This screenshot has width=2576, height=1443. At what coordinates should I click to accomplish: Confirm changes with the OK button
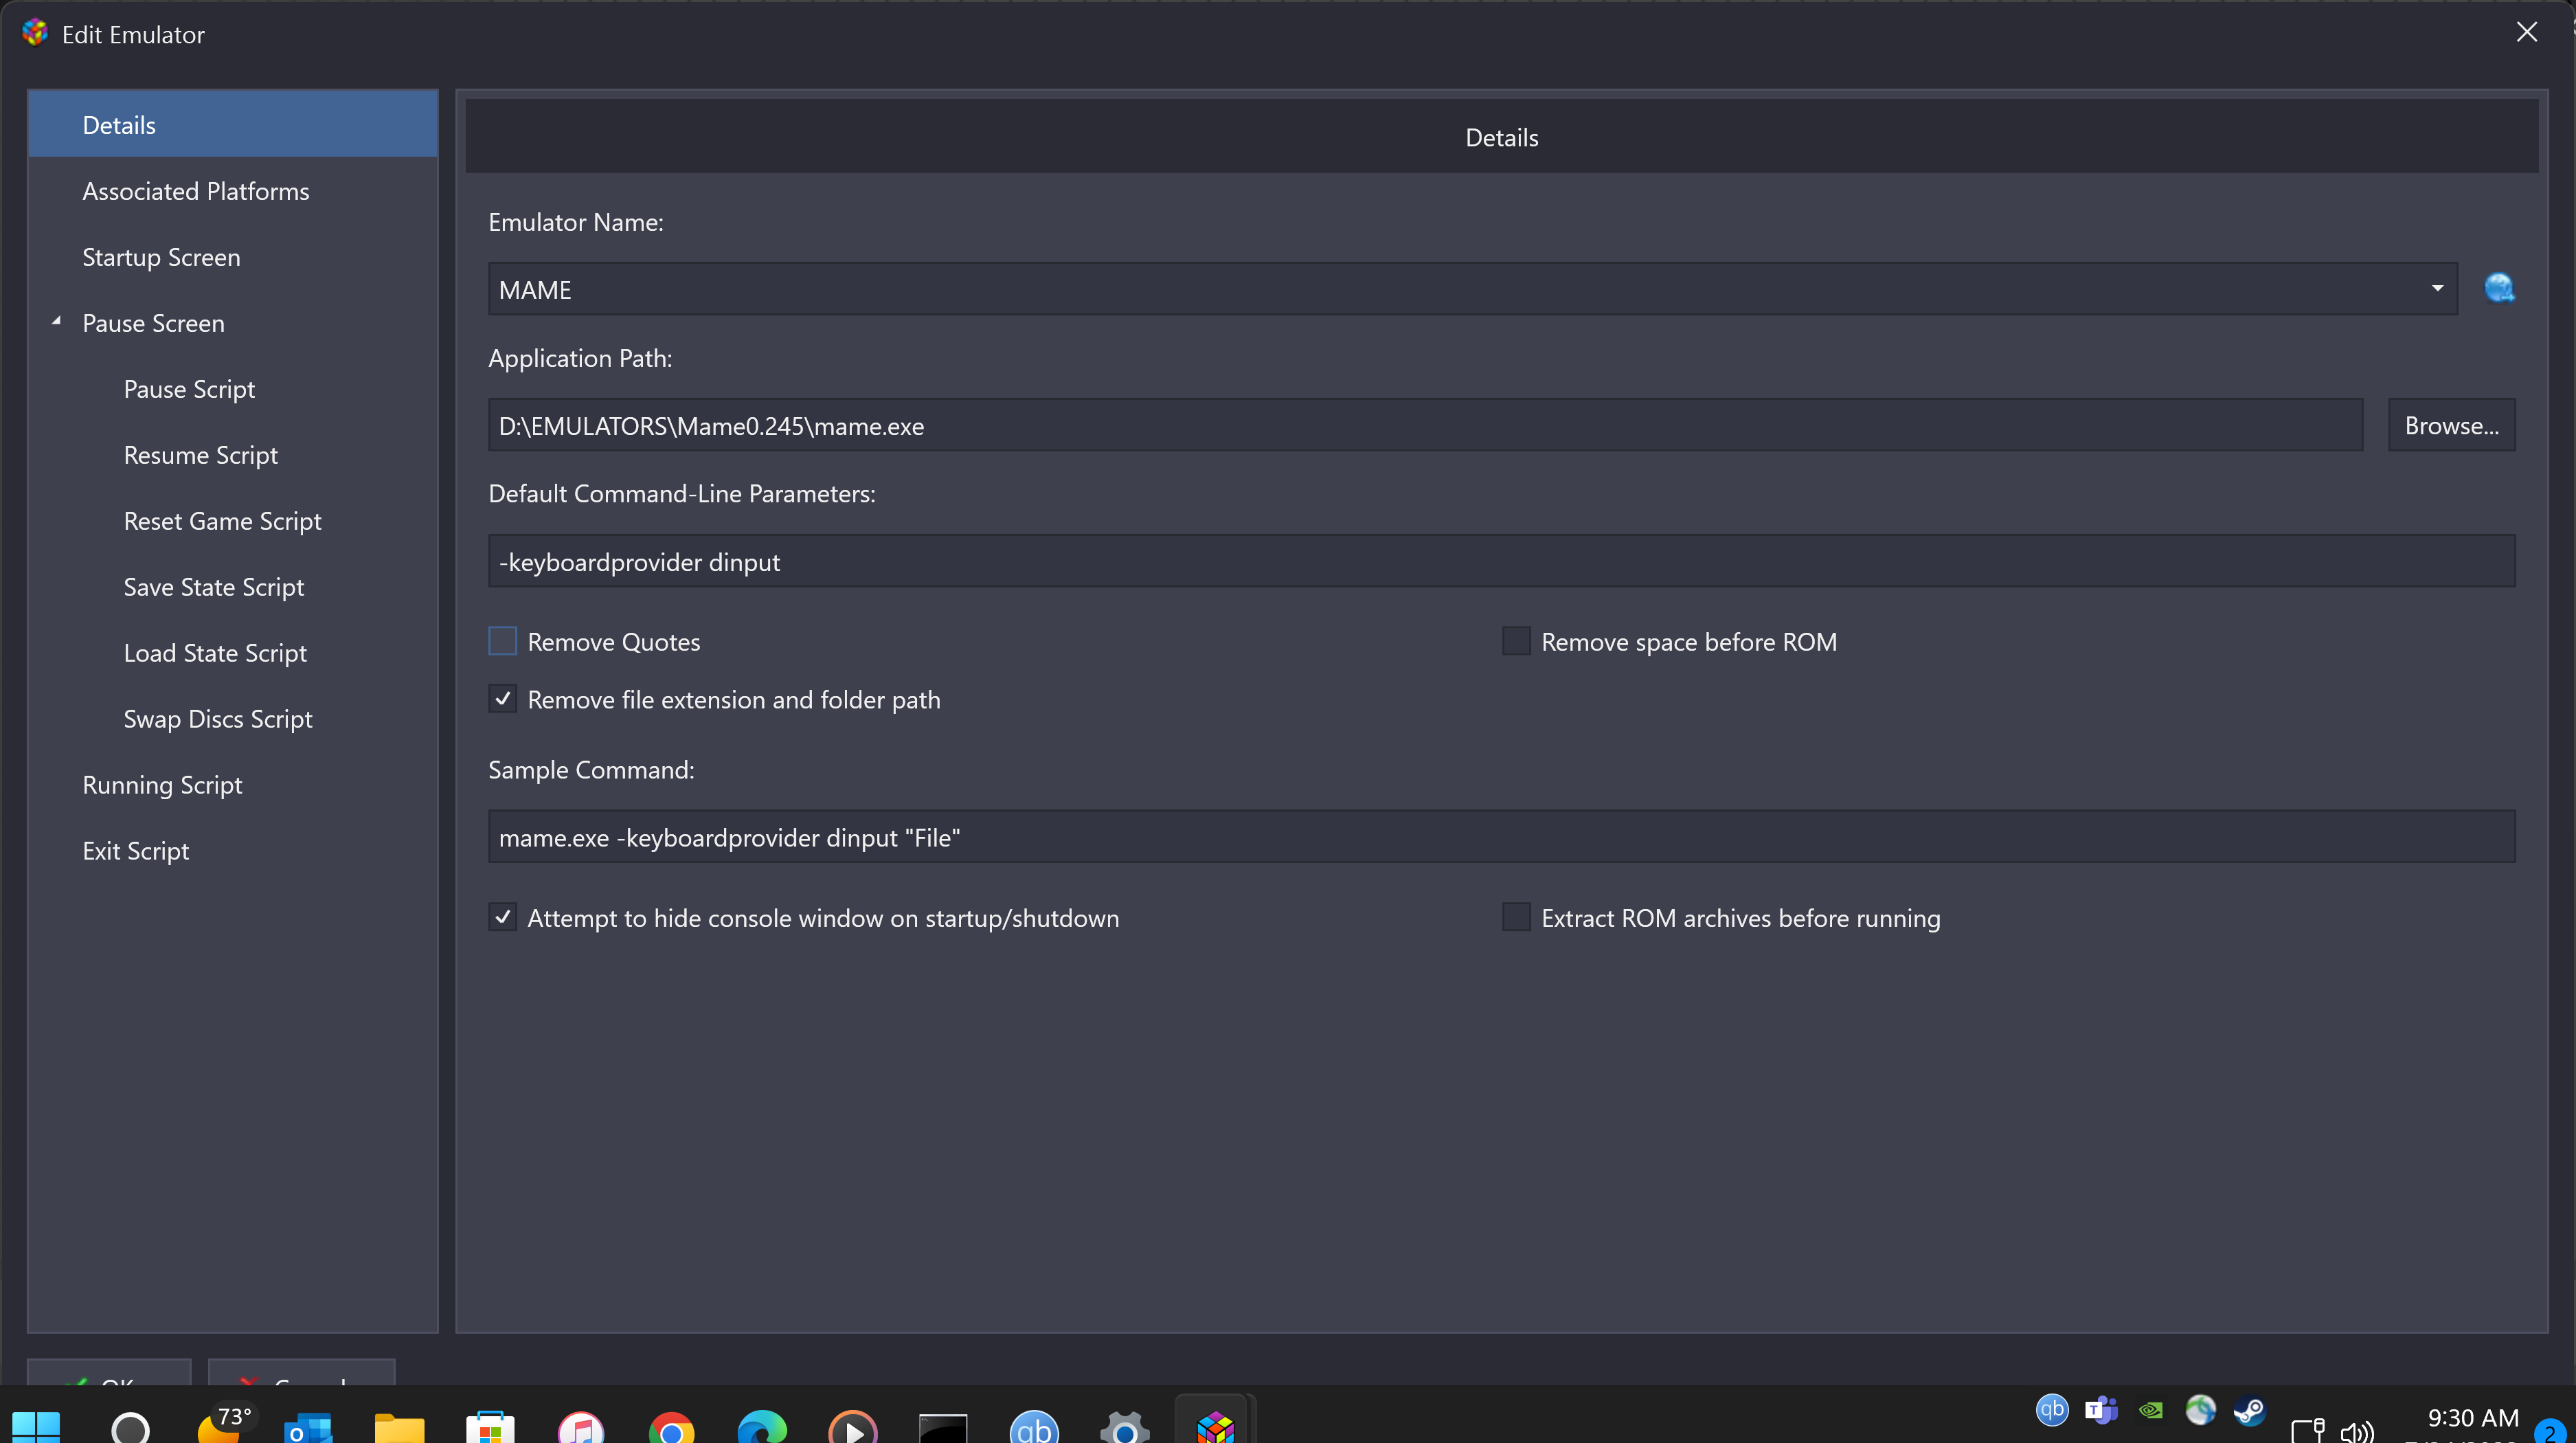tap(109, 1372)
